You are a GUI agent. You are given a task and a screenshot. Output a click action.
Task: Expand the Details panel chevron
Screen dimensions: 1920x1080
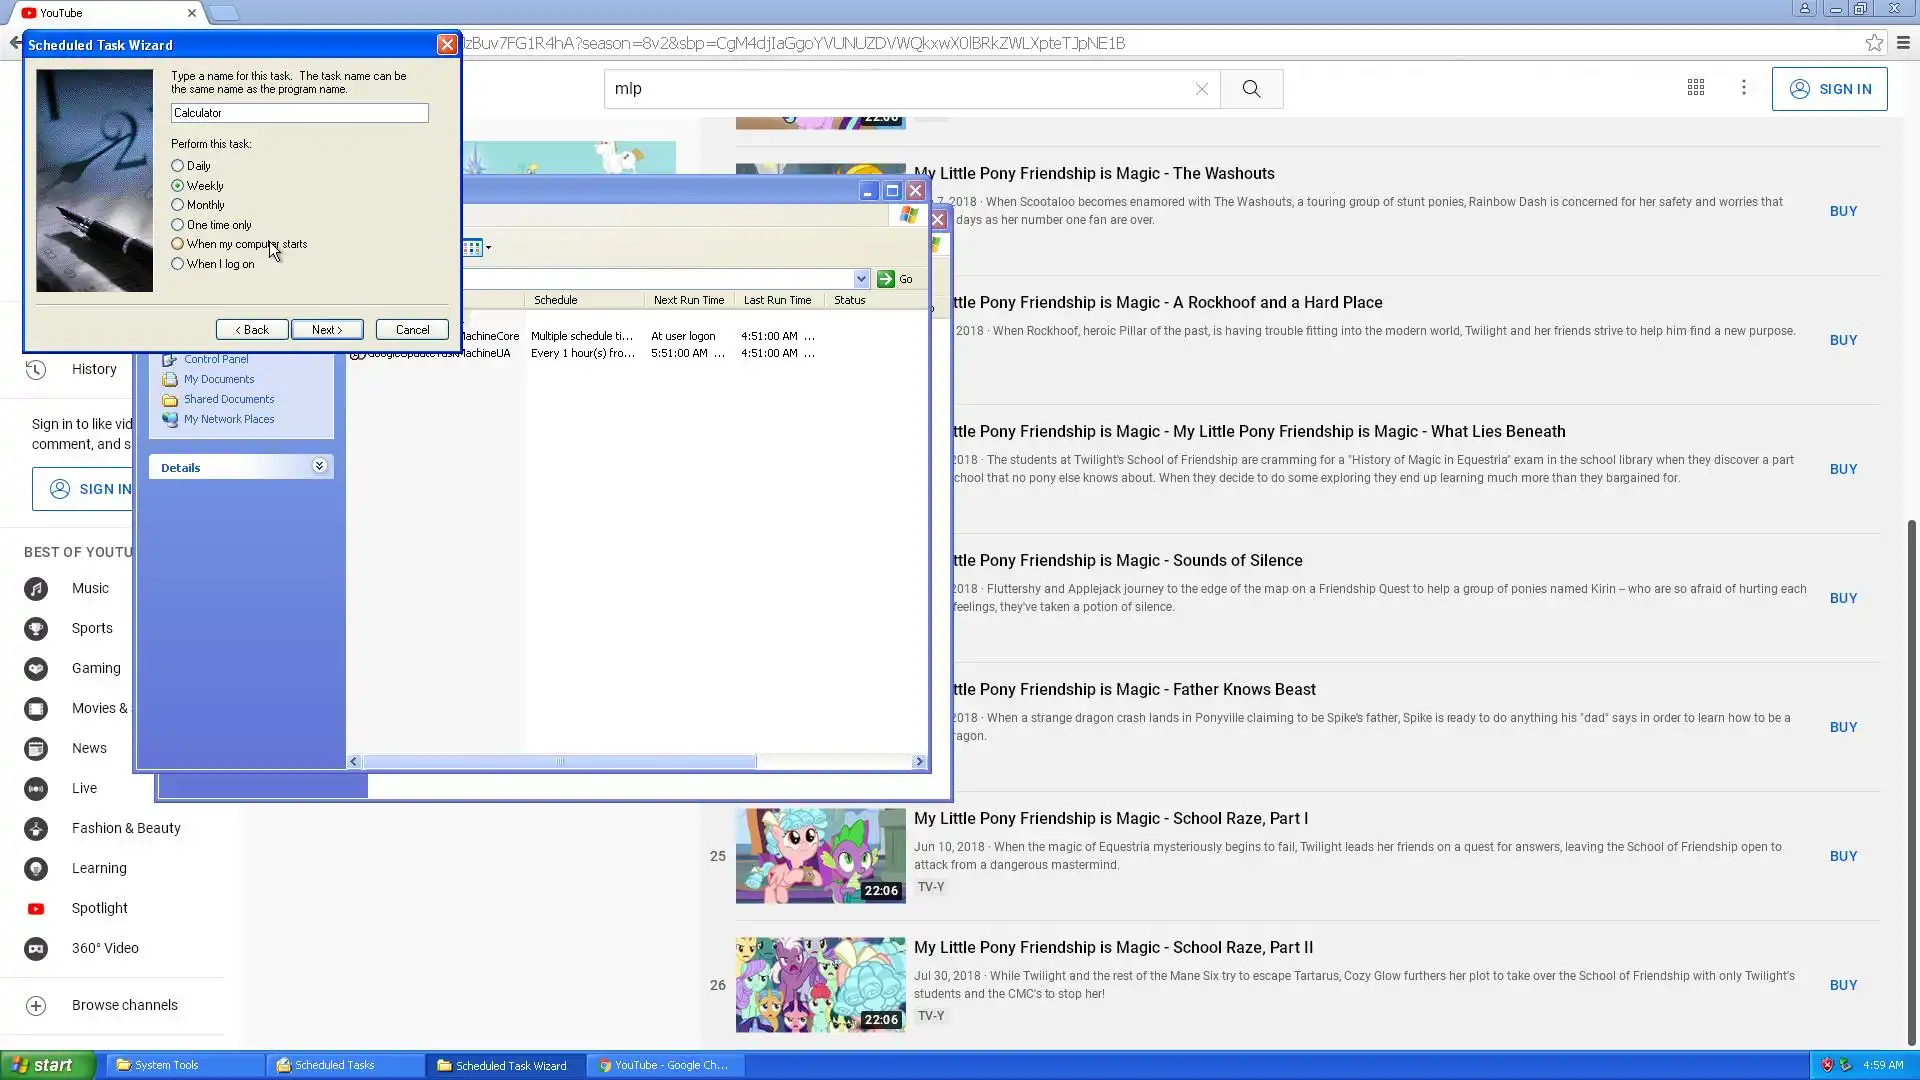[319, 466]
